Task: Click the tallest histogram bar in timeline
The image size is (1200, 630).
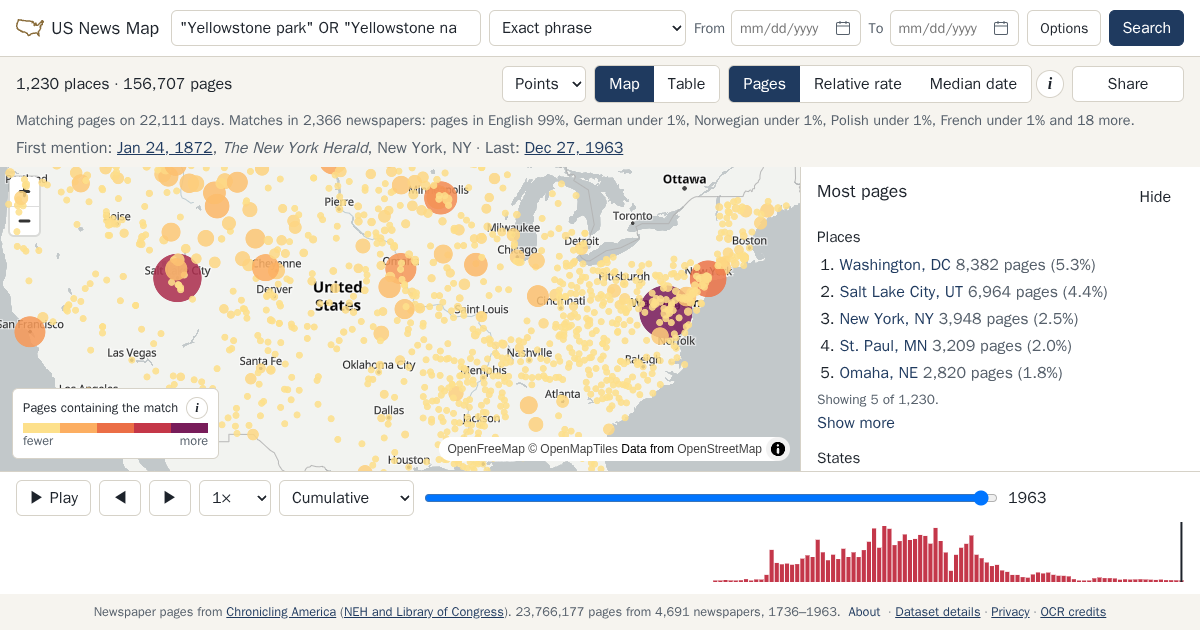Action: [x=885, y=554]
